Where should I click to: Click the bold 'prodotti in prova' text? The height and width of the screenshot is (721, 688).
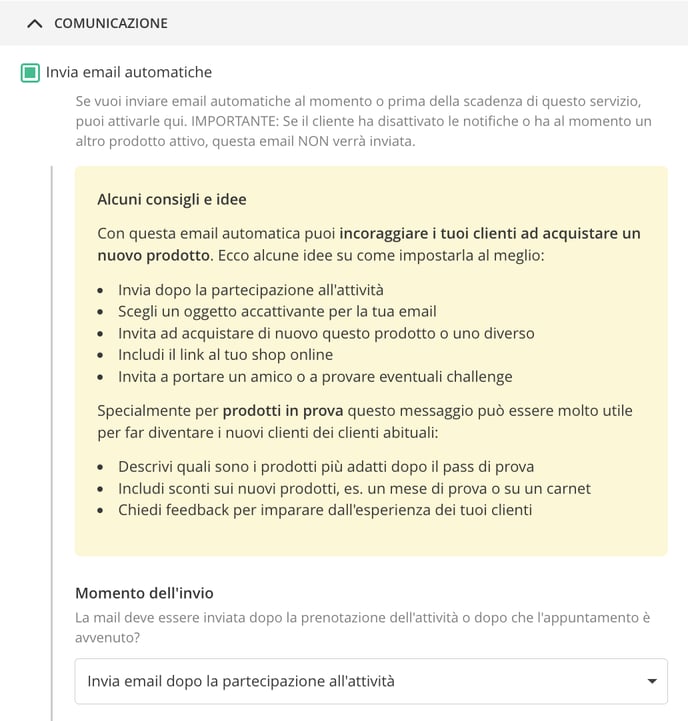coord(283,411)
